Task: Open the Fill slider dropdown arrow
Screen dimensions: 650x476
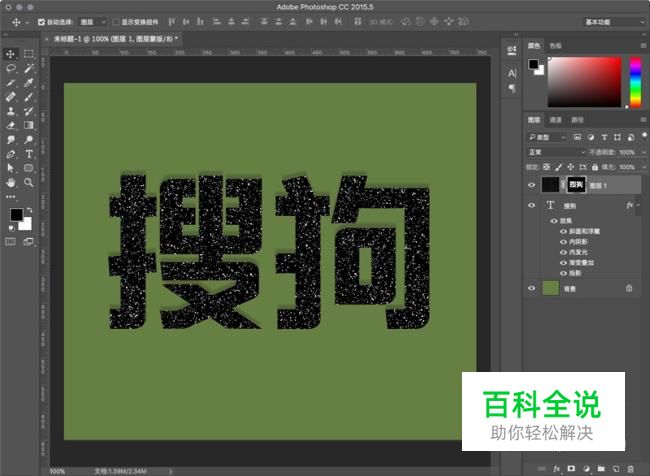Action: click(x=644, y=167)
